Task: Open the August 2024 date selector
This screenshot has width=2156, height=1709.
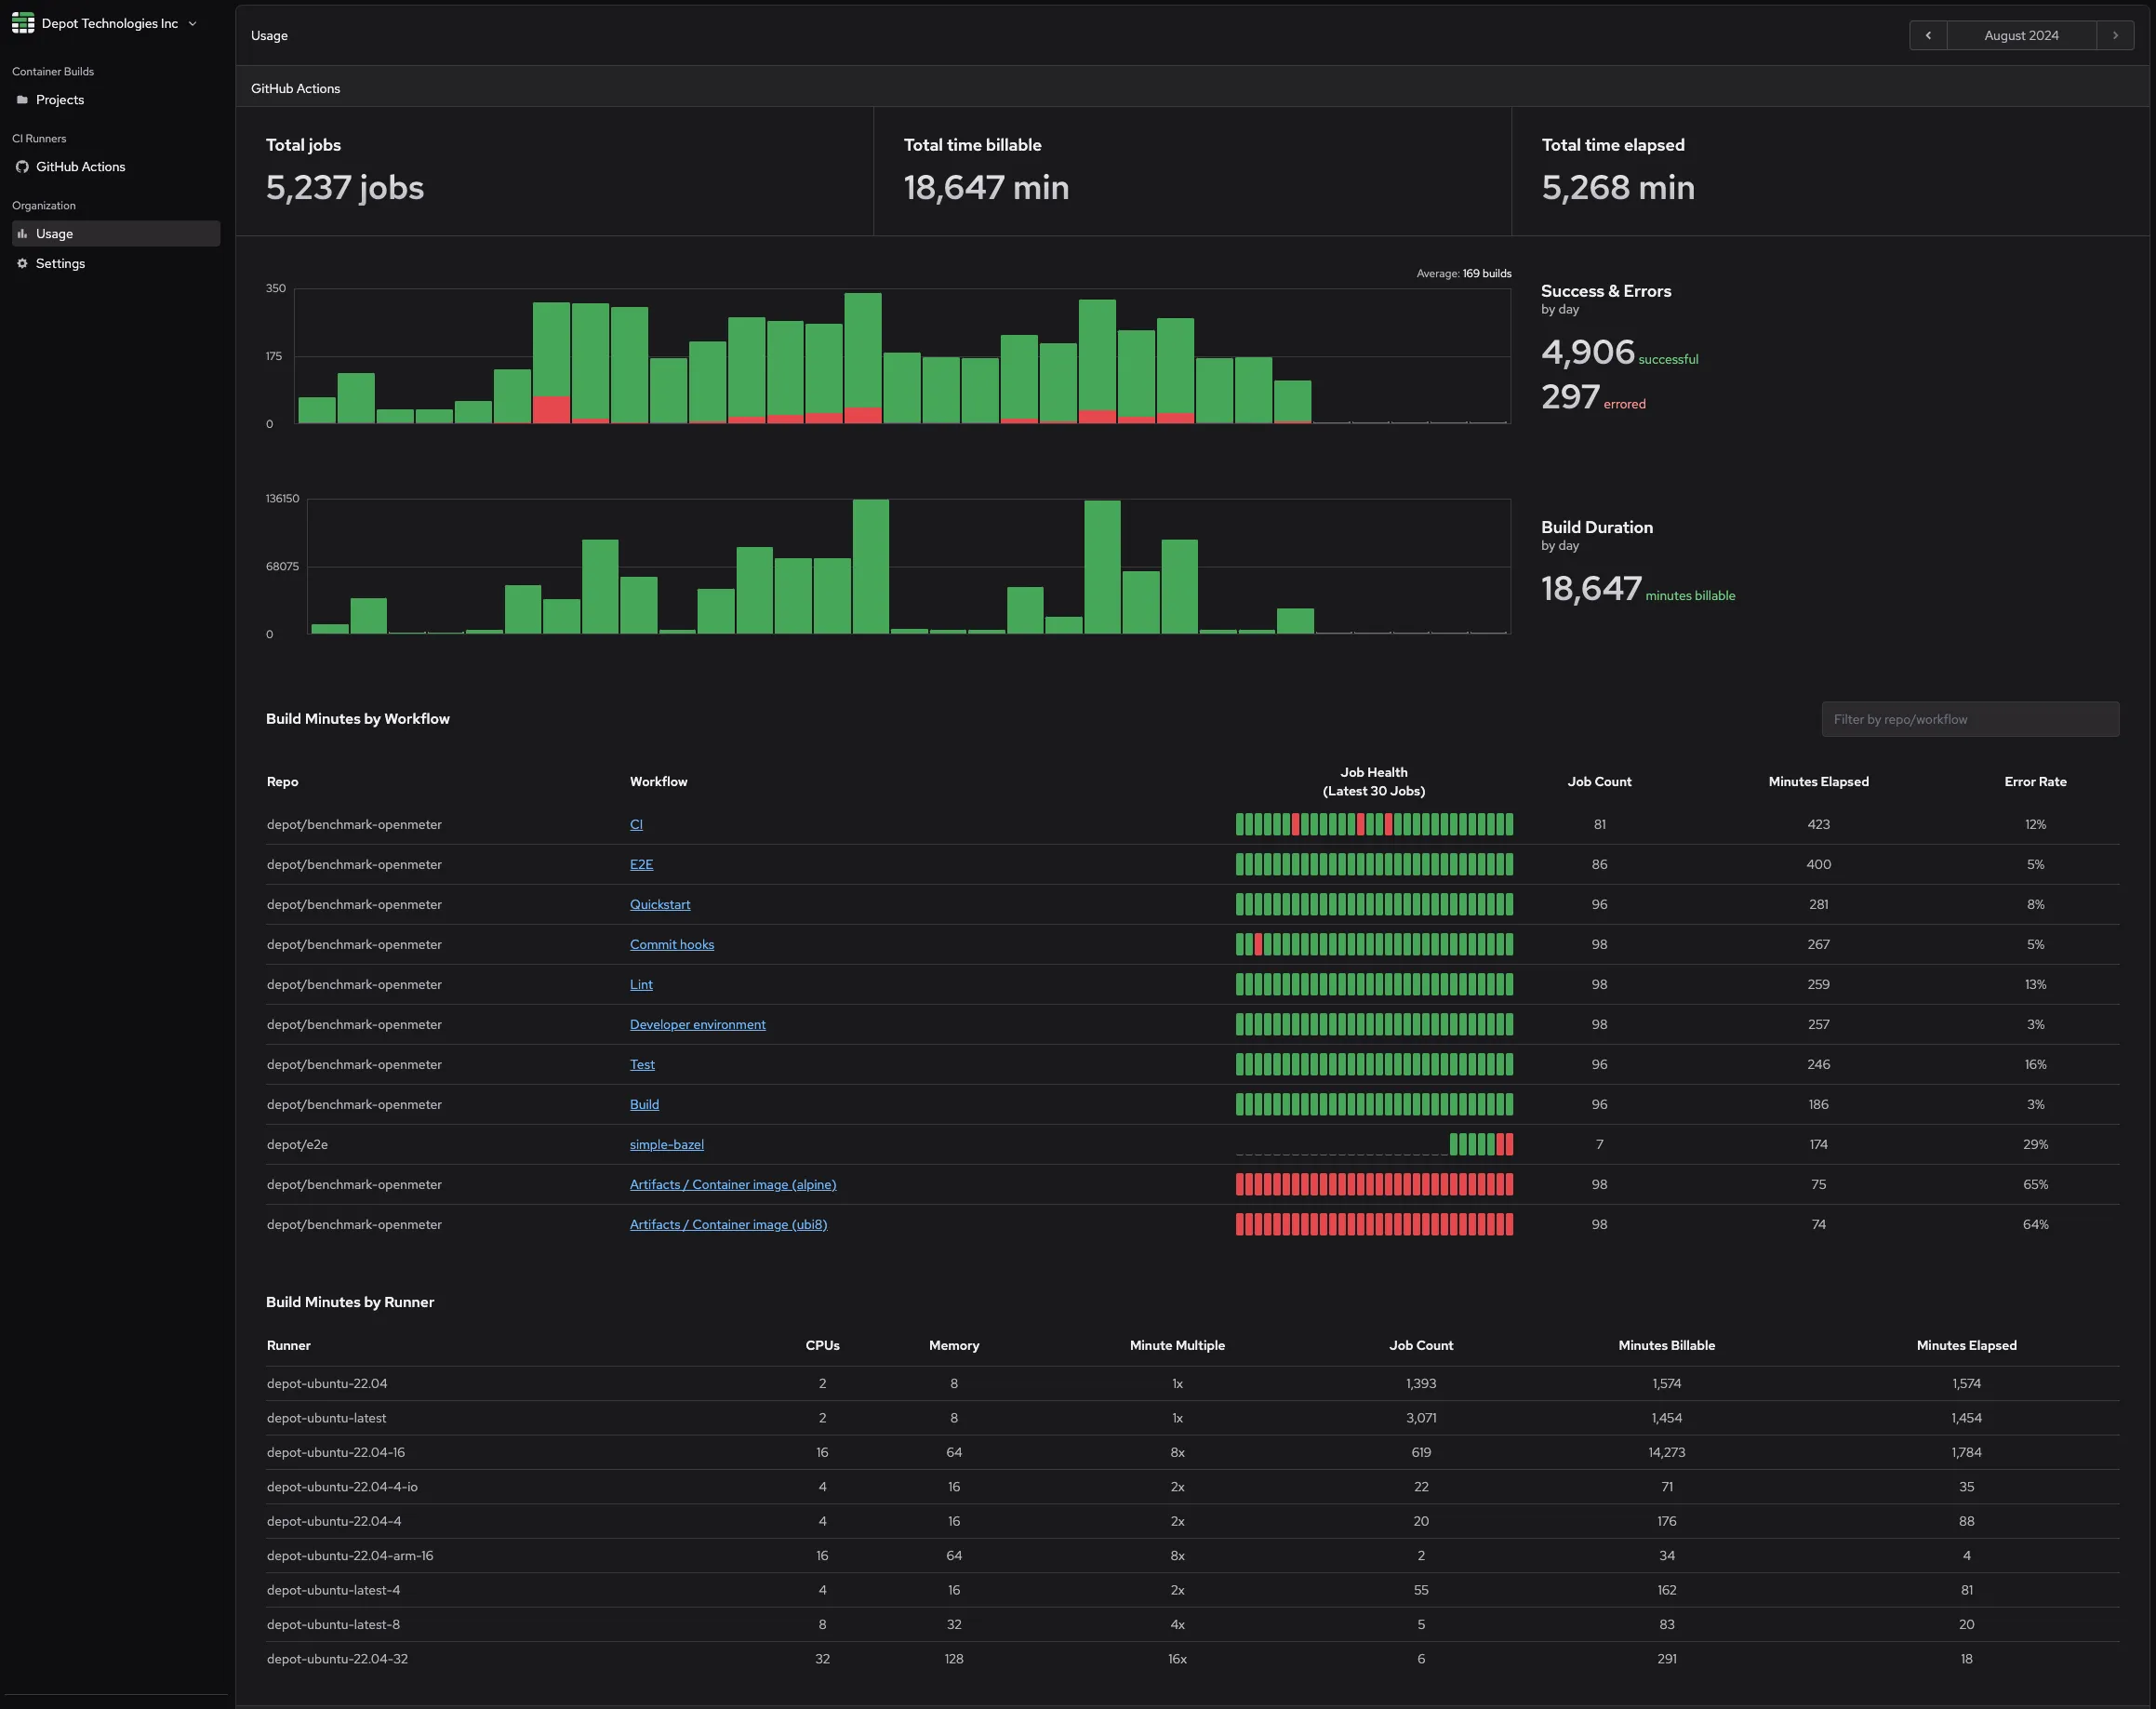Action: click(x=2020, y=35)
